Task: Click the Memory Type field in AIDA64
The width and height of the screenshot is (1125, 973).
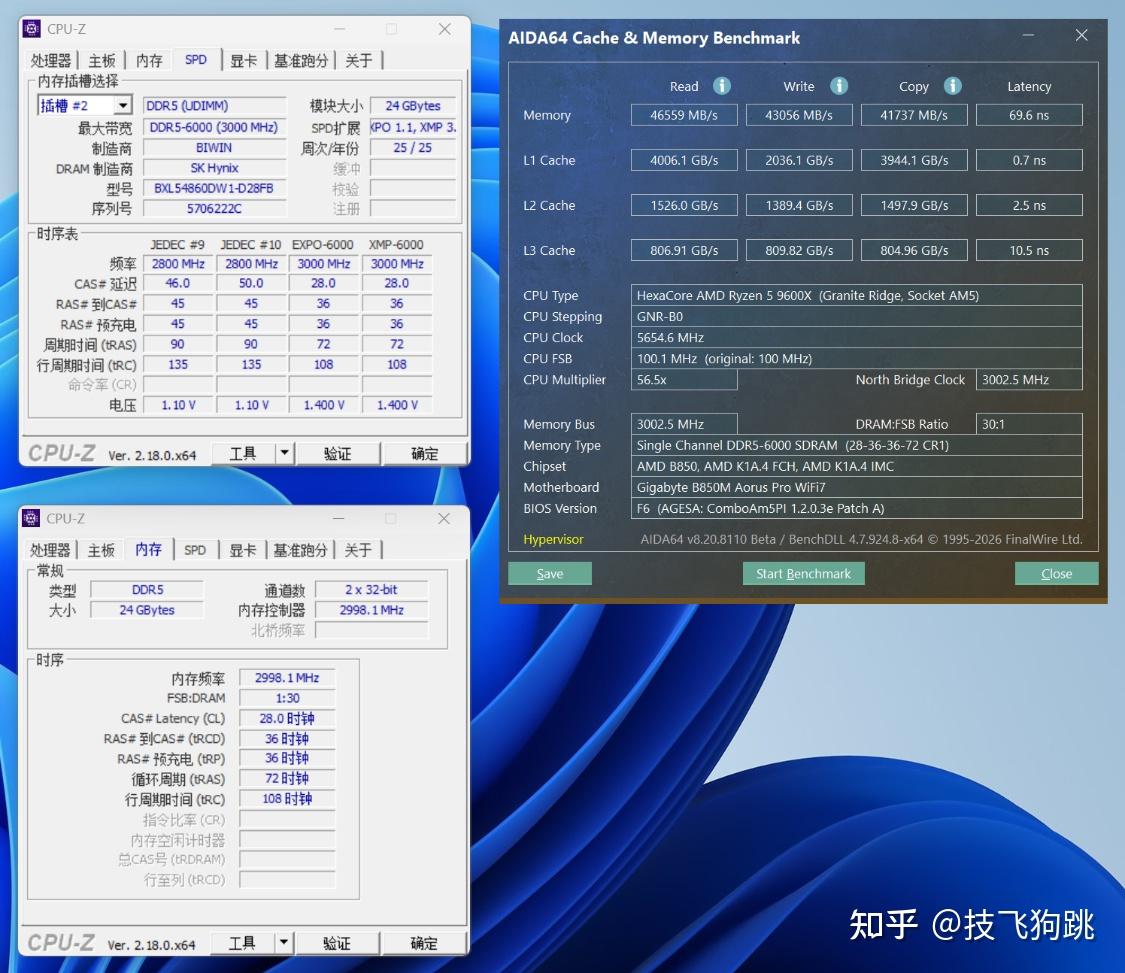Action: pos(857,445)
